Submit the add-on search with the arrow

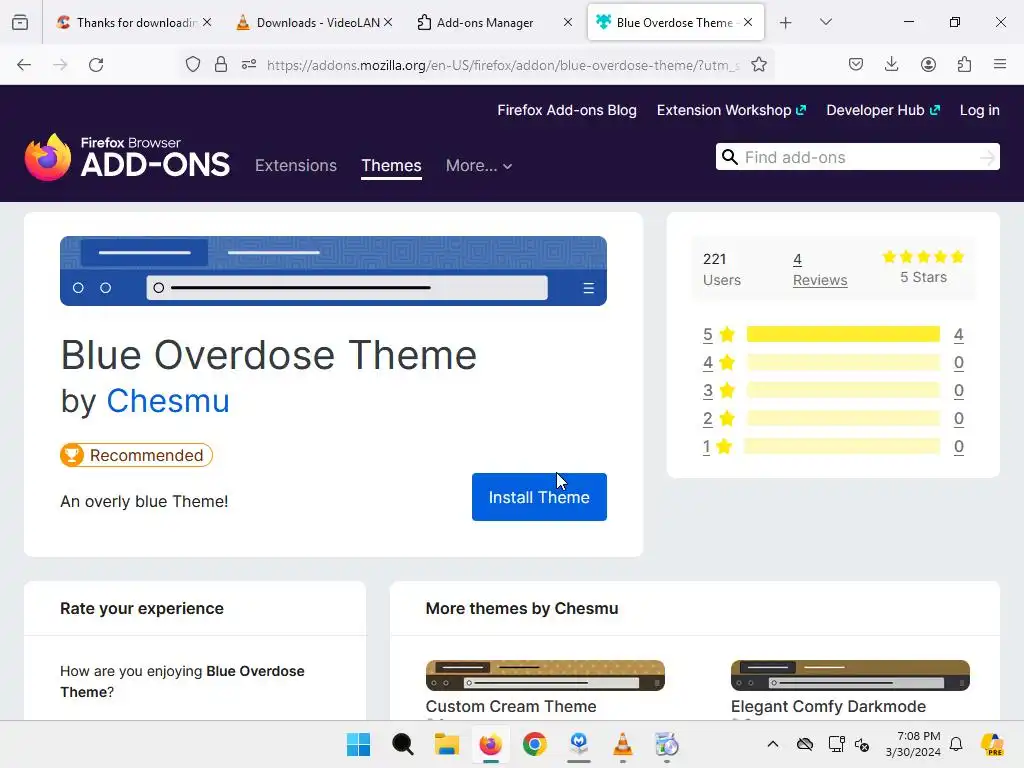[x=987, y=157]
